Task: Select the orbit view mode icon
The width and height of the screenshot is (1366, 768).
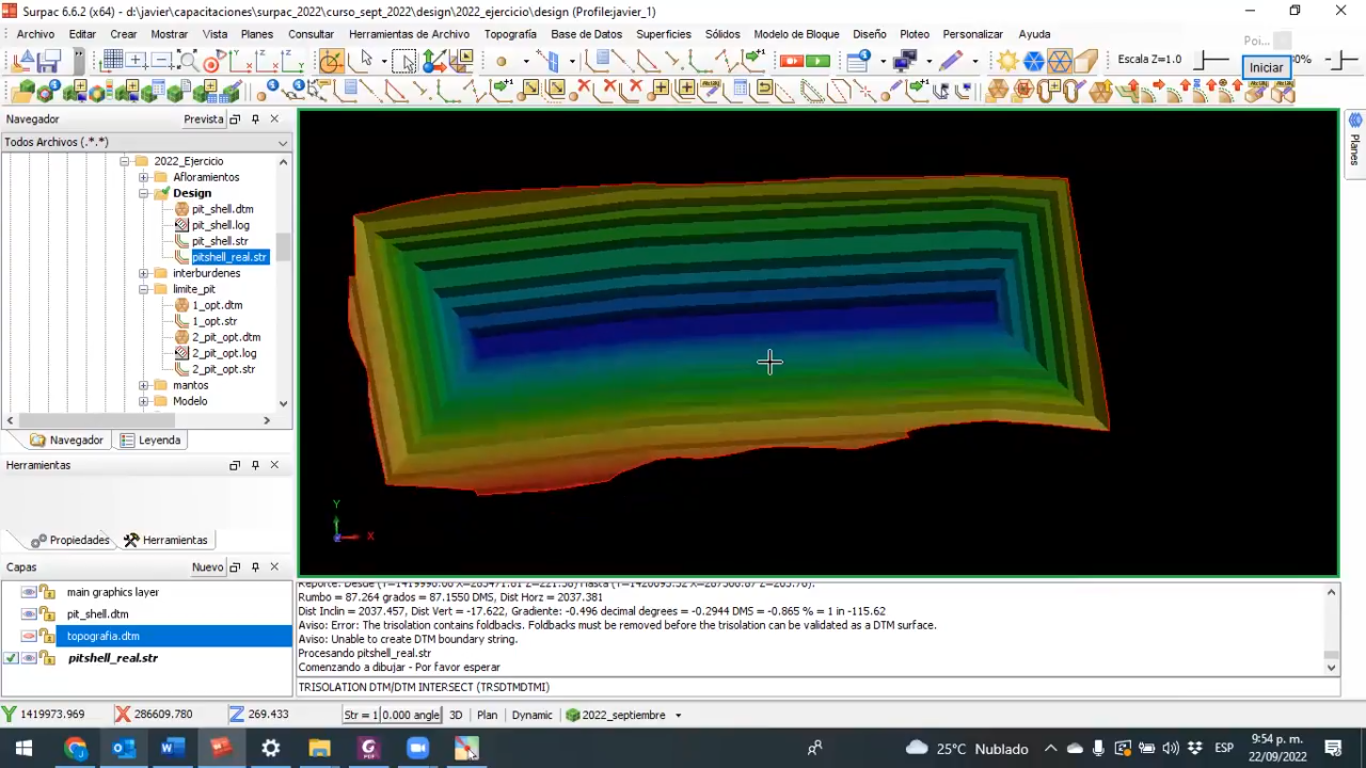Action: pyautogui.click(x=331, y=61)
